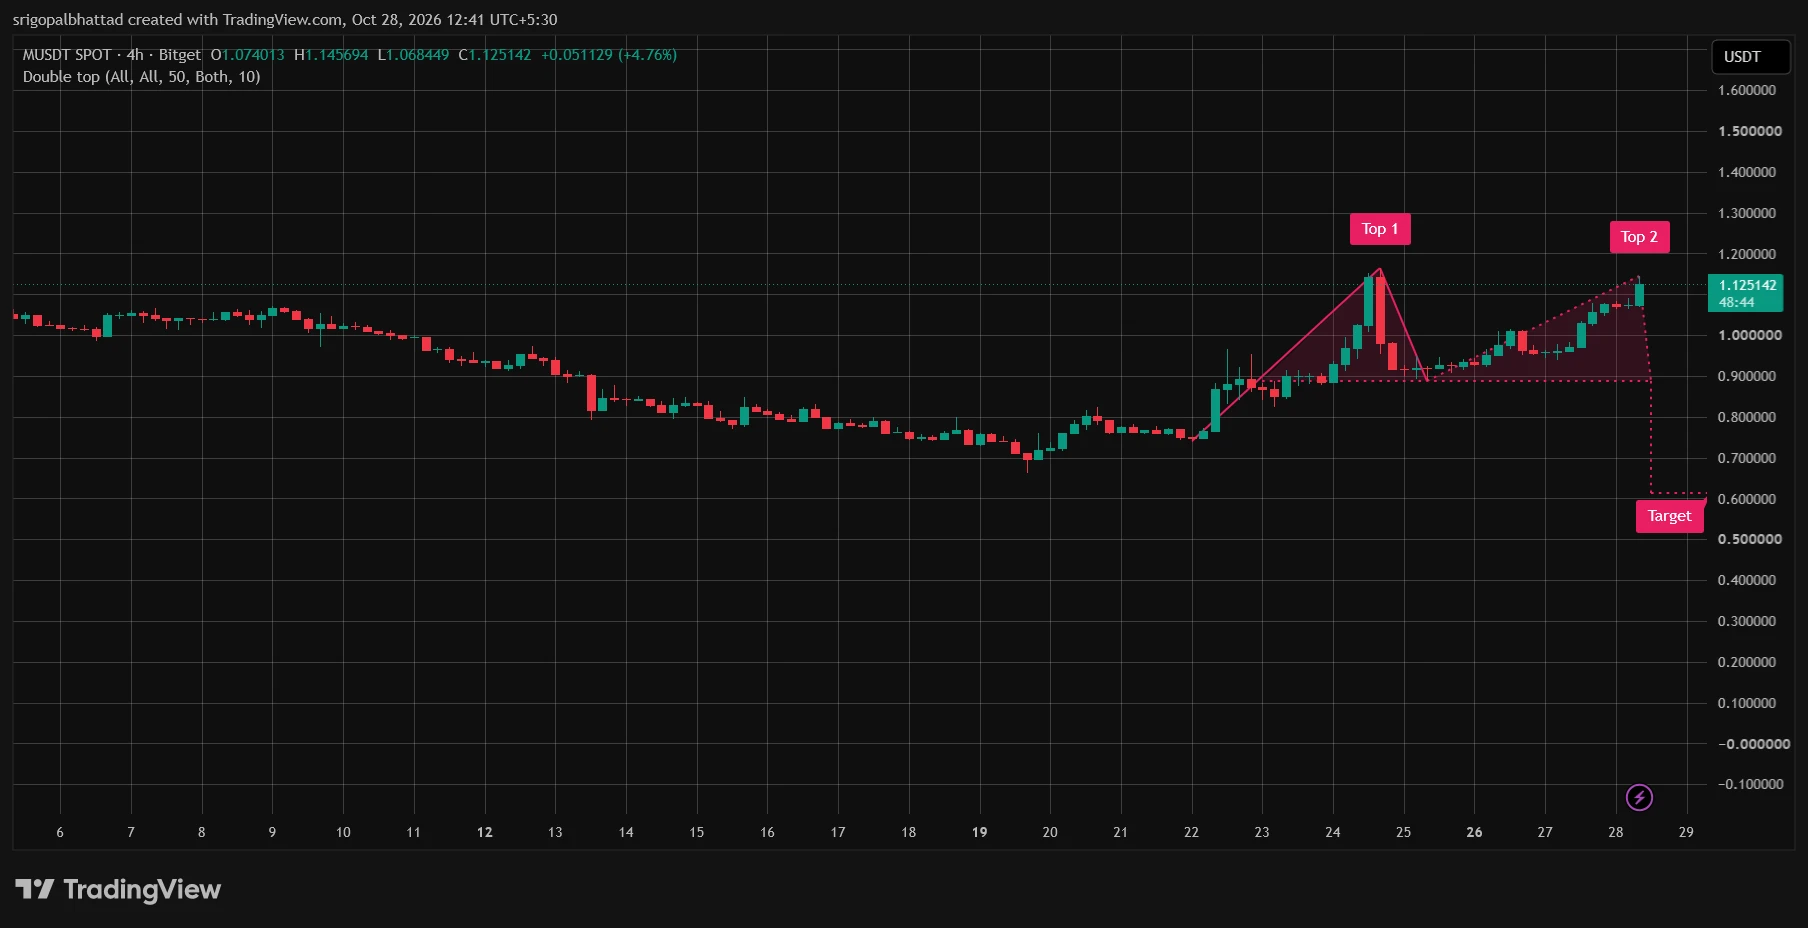Click the change value +0.051129 (+4.76%)
The width and height of the screenshot is (1808, 928).
[x=609, y=55]
